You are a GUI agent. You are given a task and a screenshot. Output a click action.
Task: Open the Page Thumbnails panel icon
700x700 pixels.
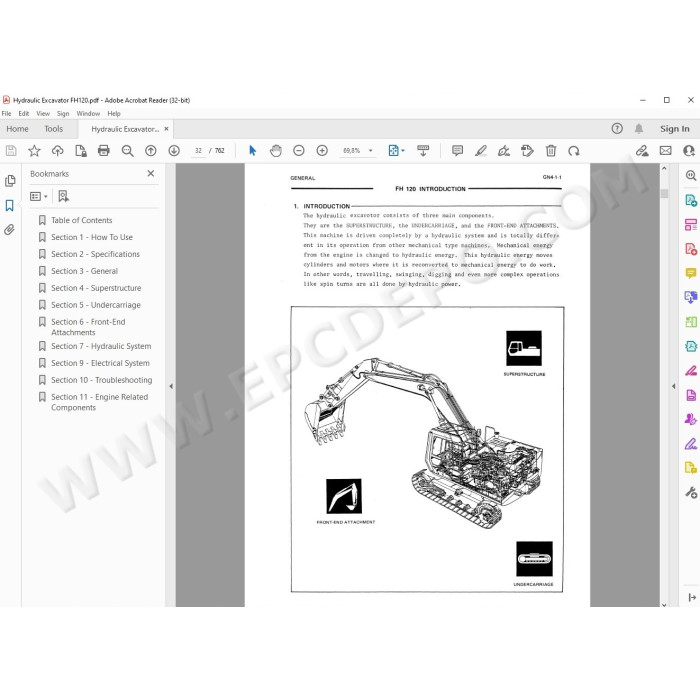(10, 181)
